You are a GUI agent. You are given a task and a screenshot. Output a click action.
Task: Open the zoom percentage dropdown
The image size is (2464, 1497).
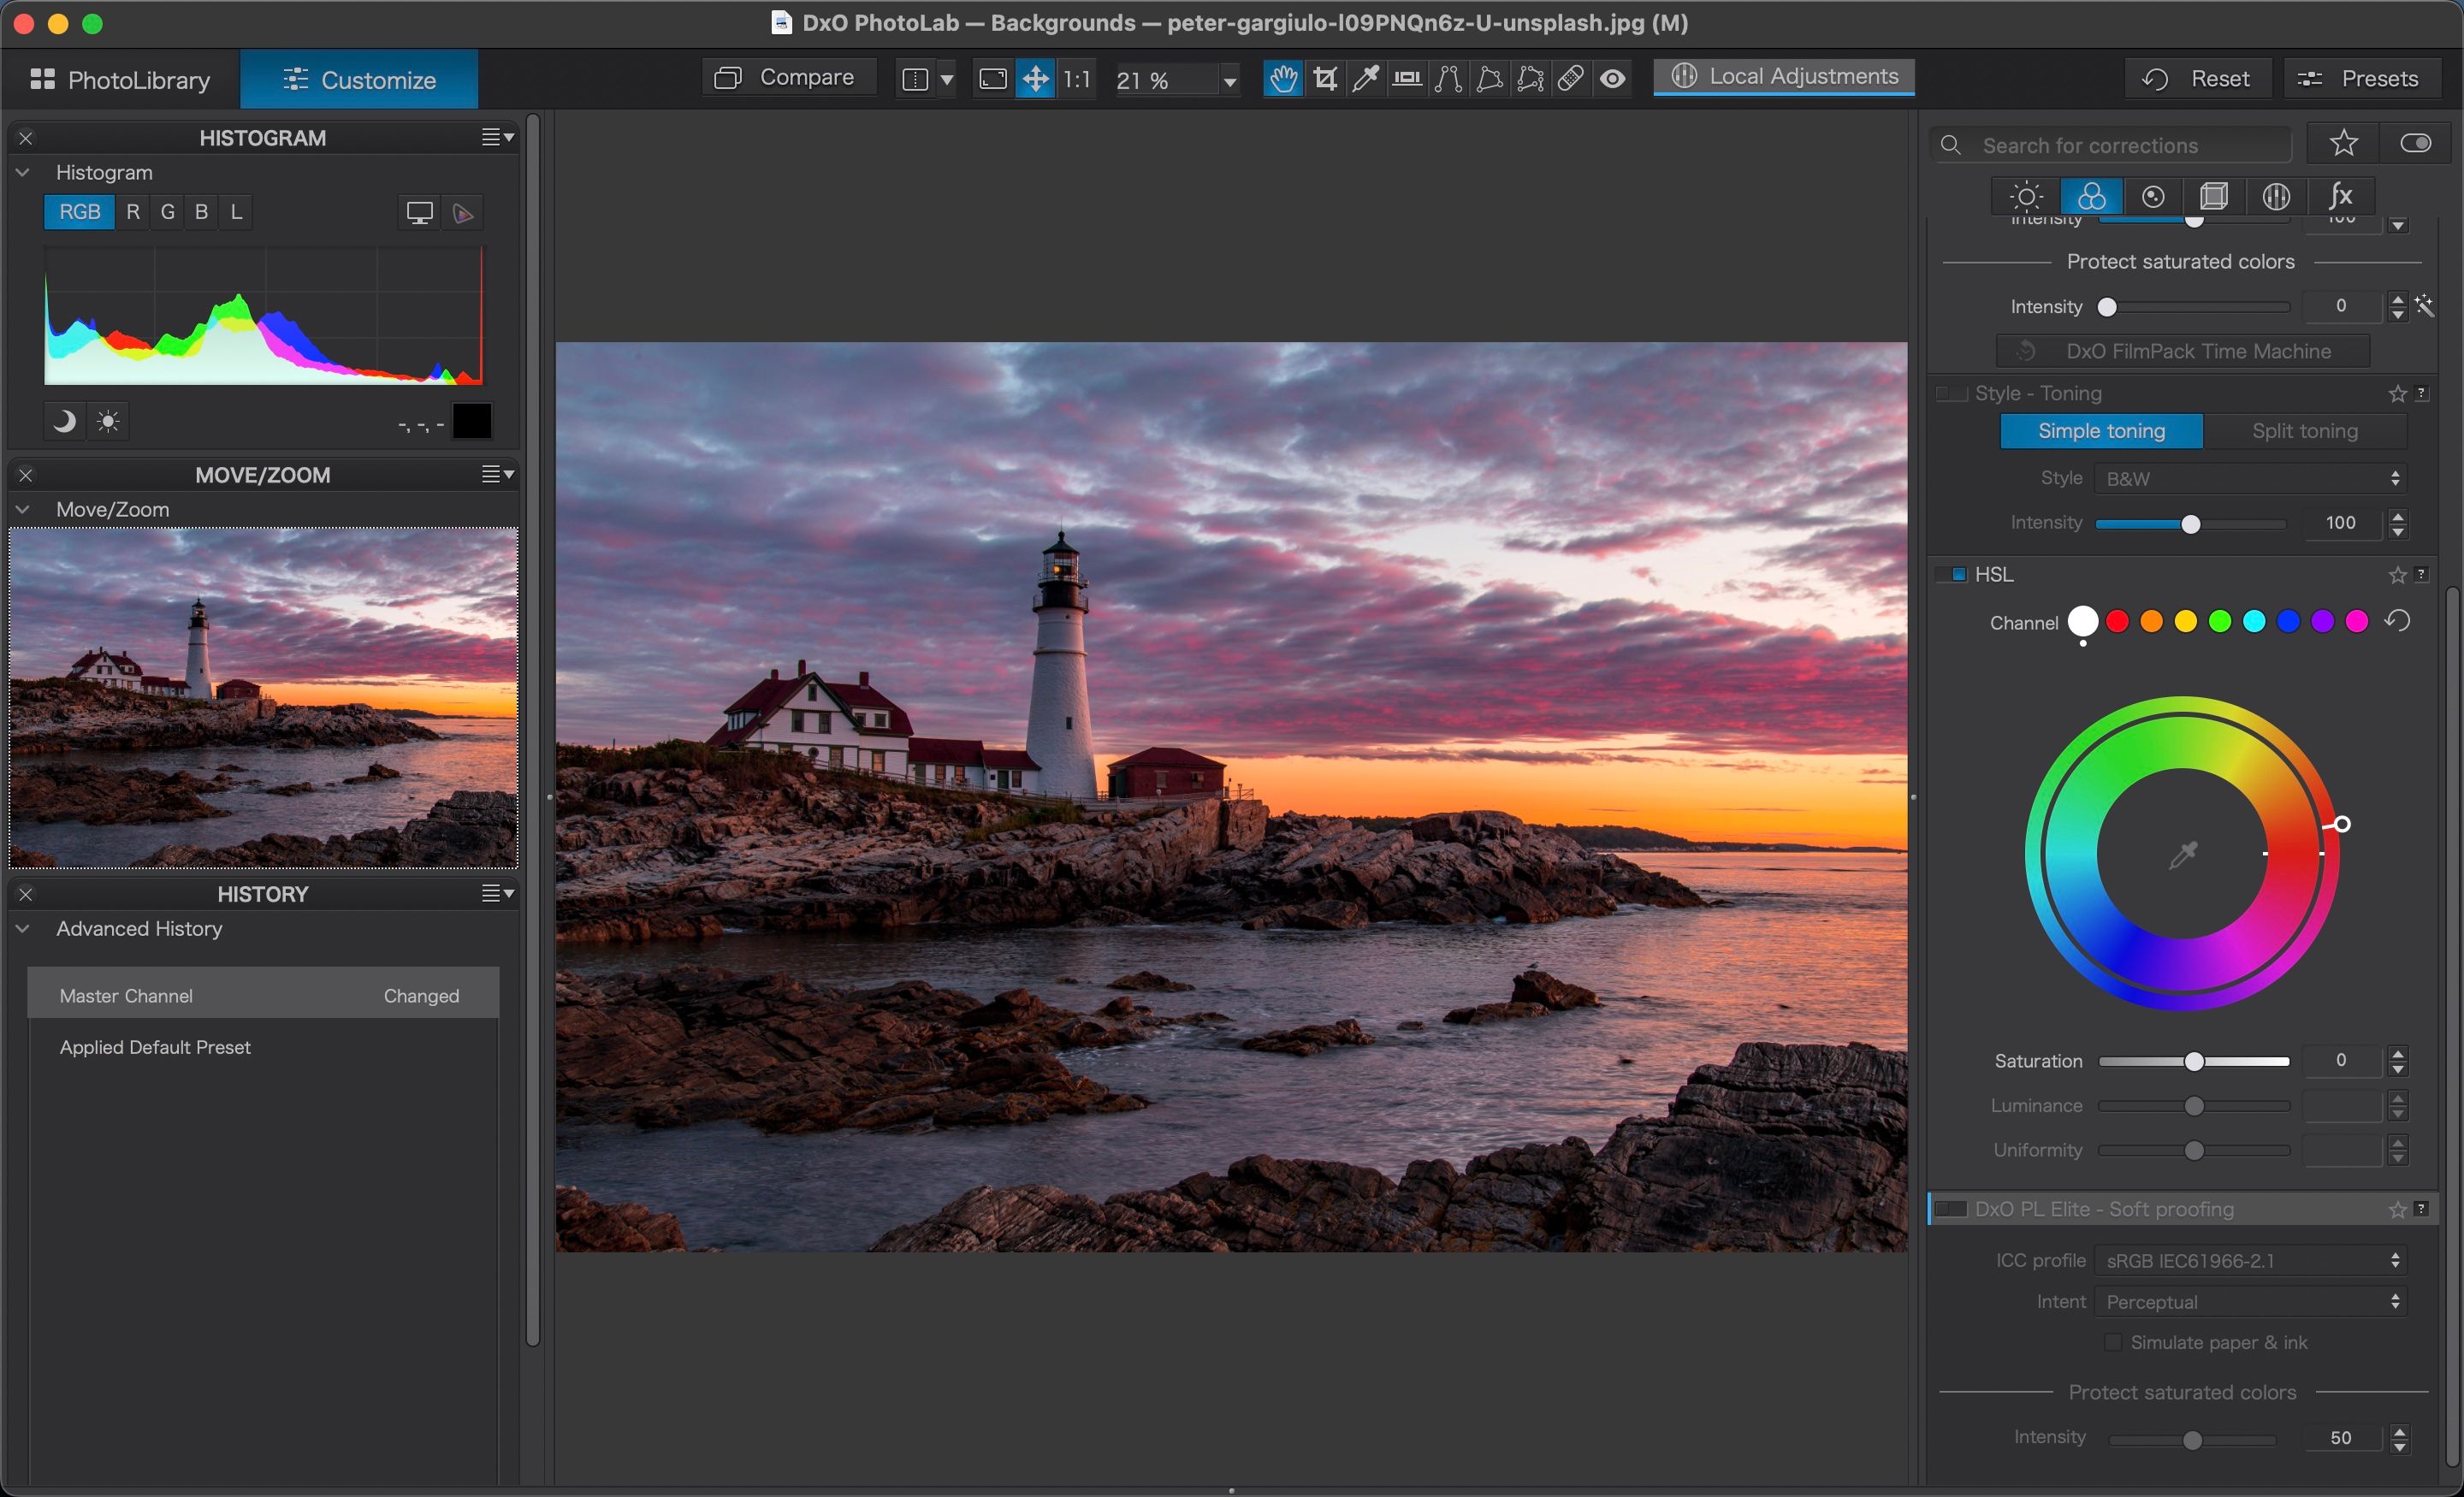click(1229, 80)
